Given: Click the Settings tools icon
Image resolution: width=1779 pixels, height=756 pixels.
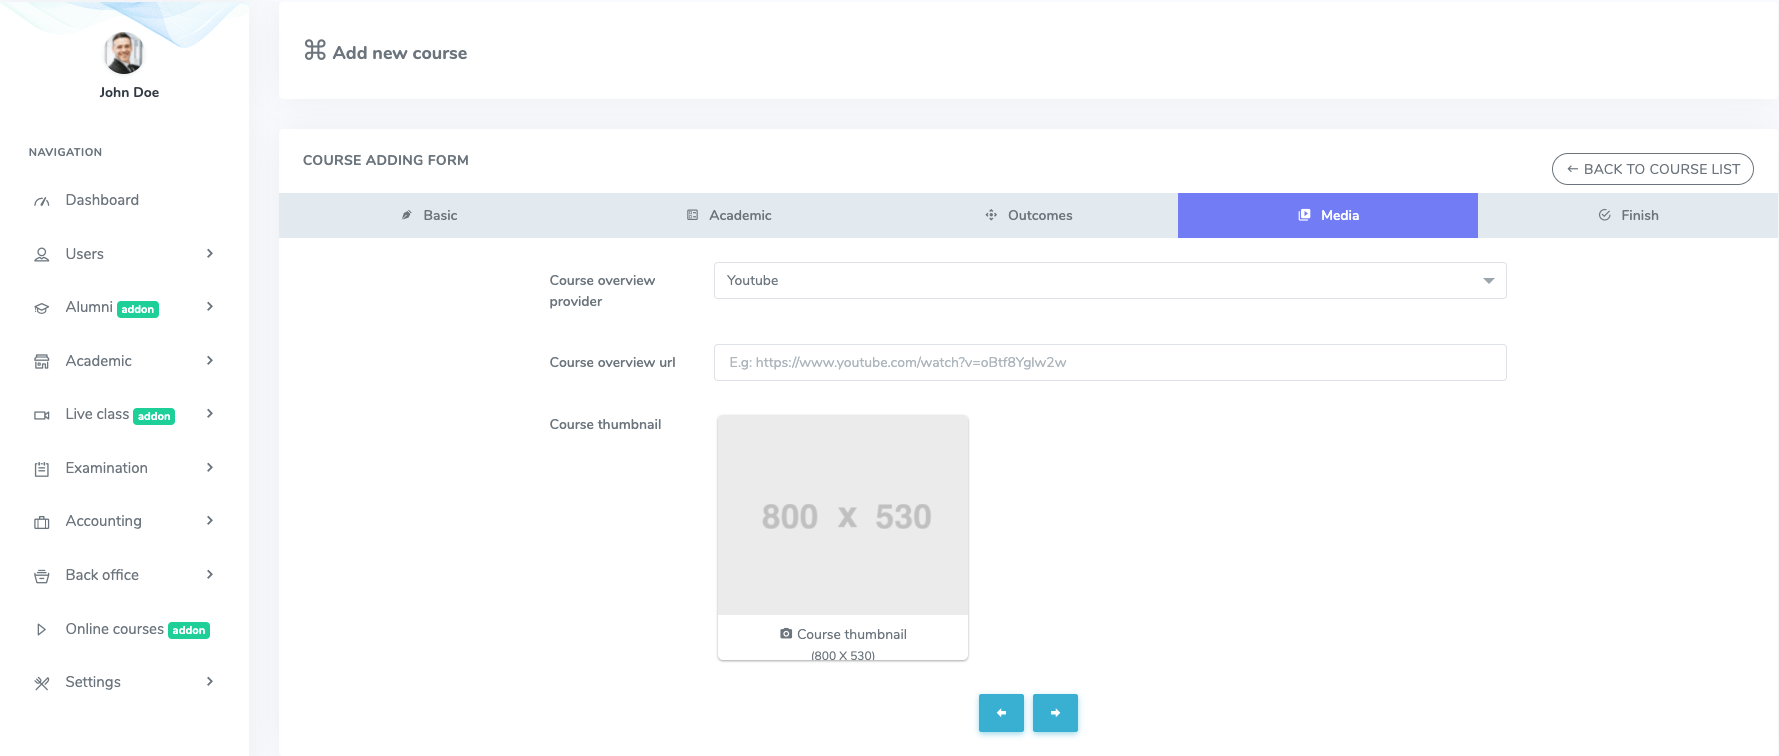Looking at the screenshot, I should [x=42, y=683].
